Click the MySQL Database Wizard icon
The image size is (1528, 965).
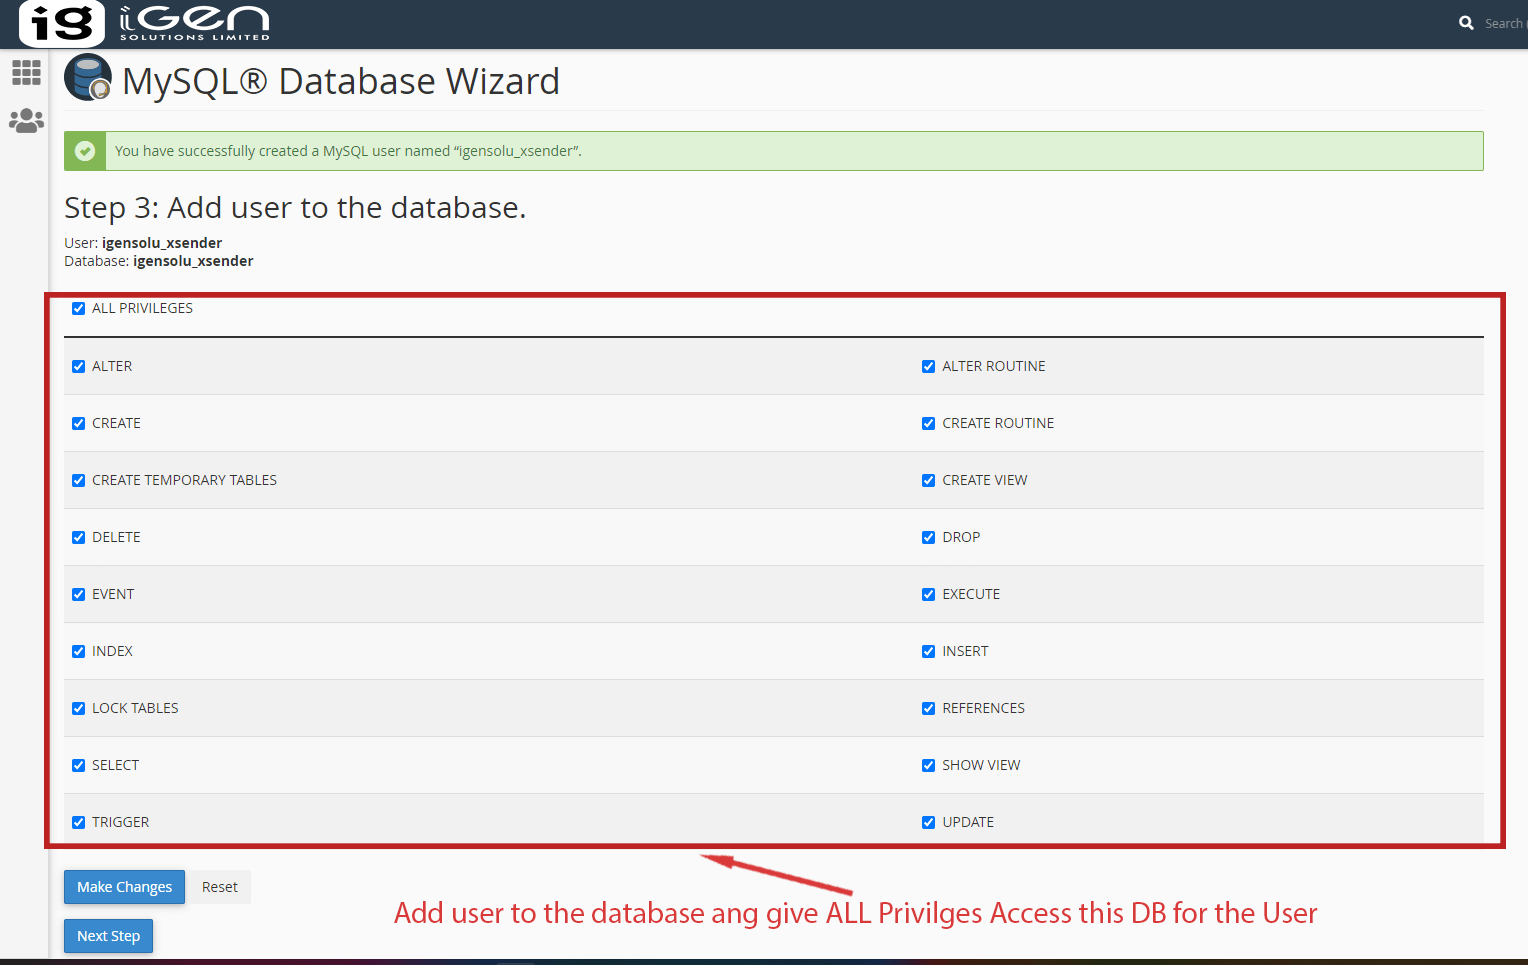coord(88,78)
